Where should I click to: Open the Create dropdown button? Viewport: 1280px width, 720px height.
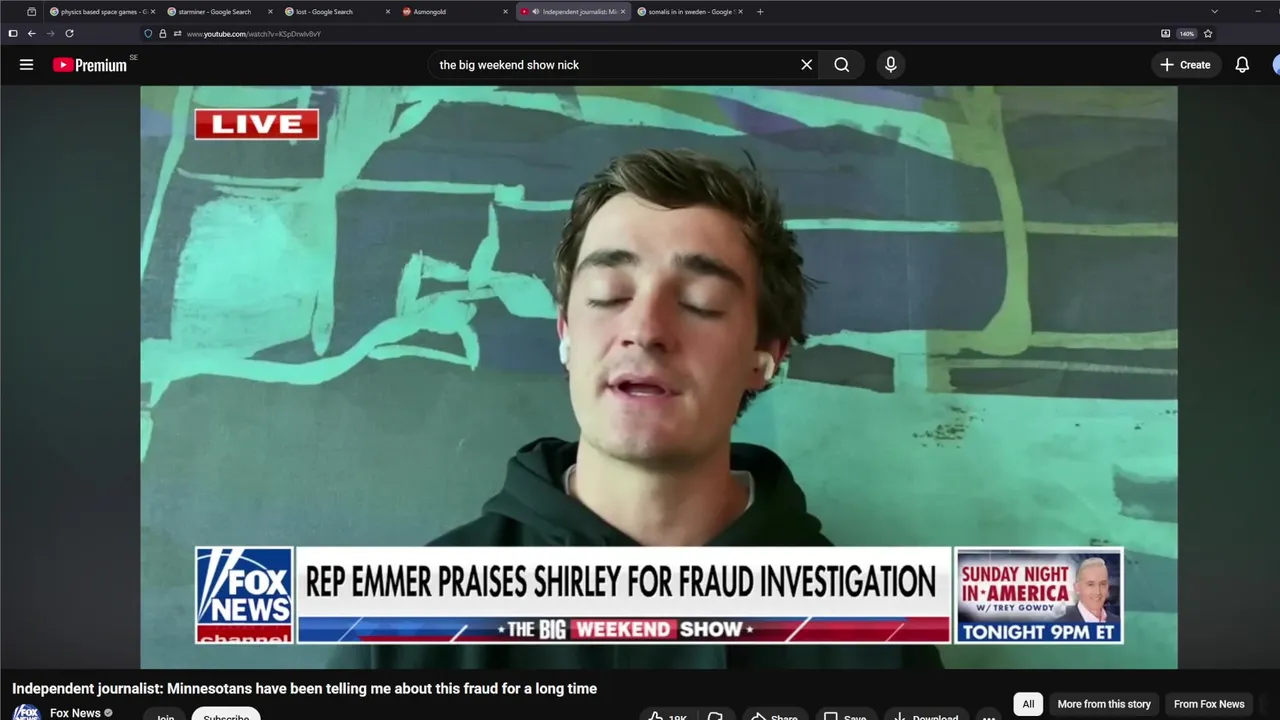pos(1185,65)
